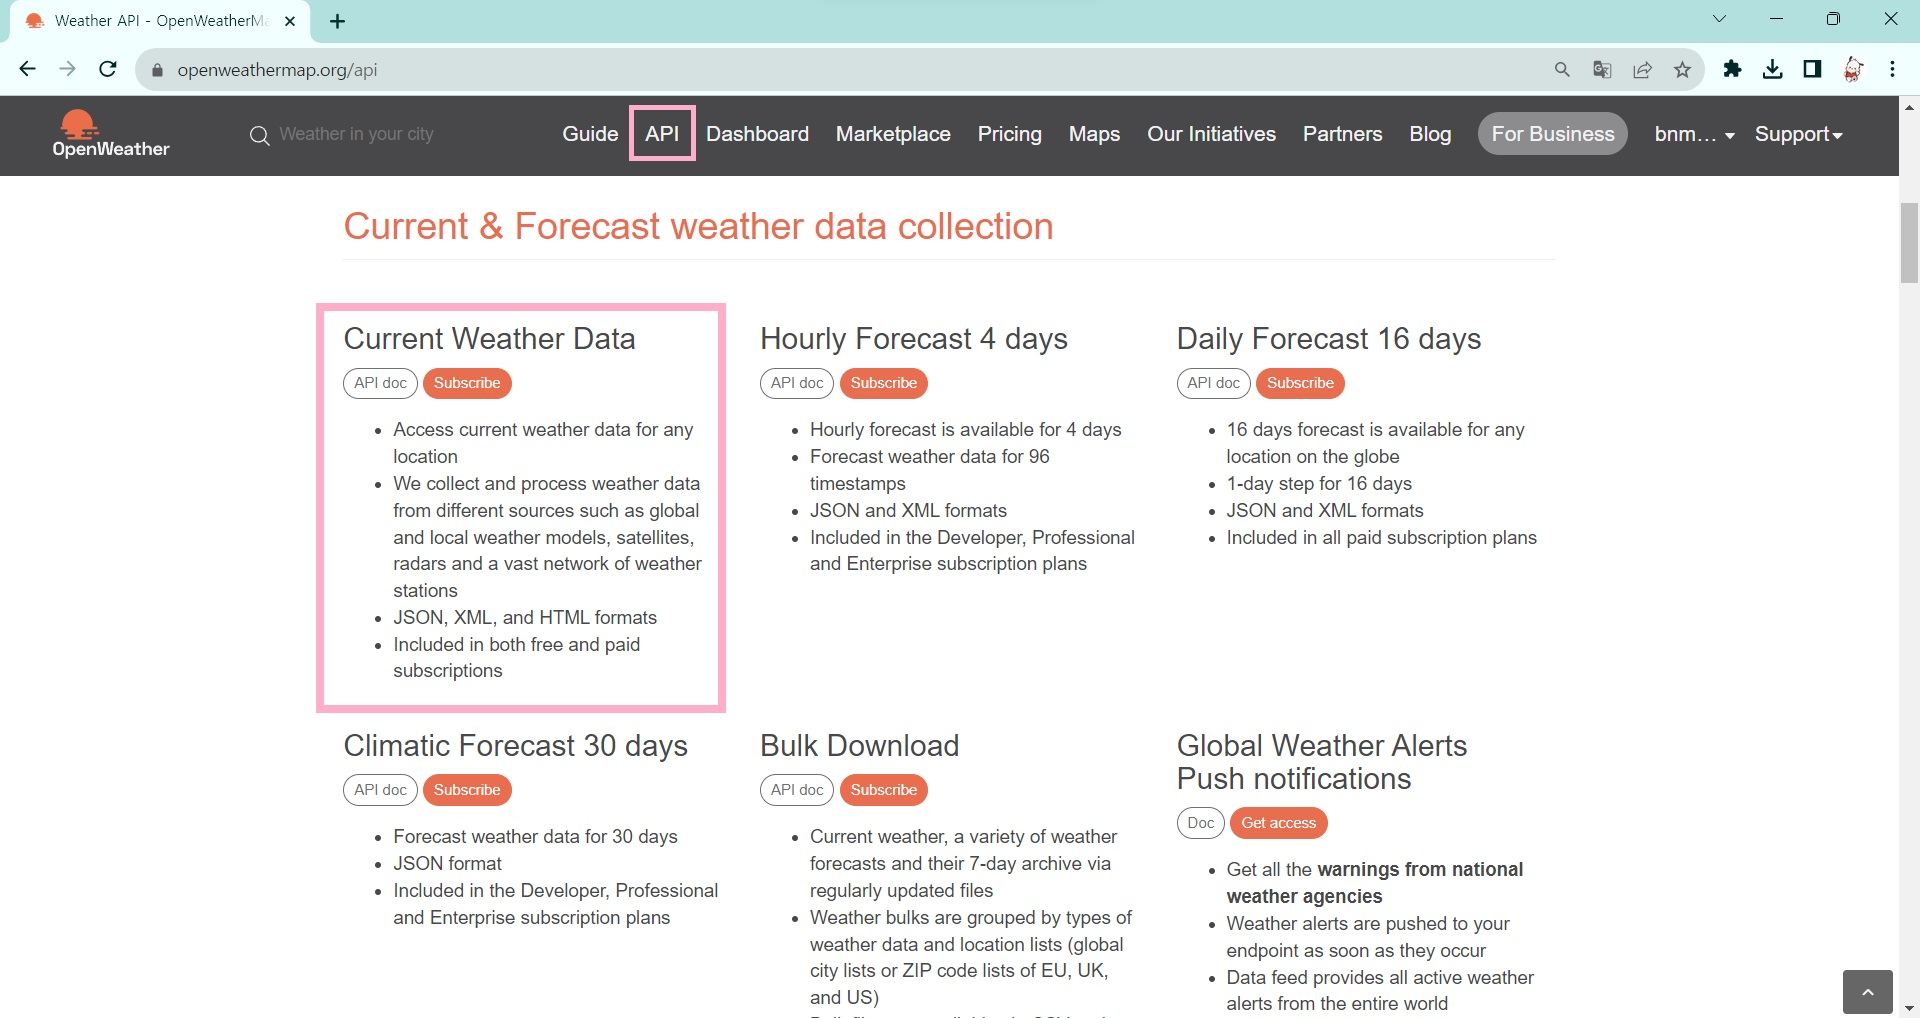Open the Blog menu item
Image resolution: width=1920 pixels, height=1018 pixels.
1430,134
